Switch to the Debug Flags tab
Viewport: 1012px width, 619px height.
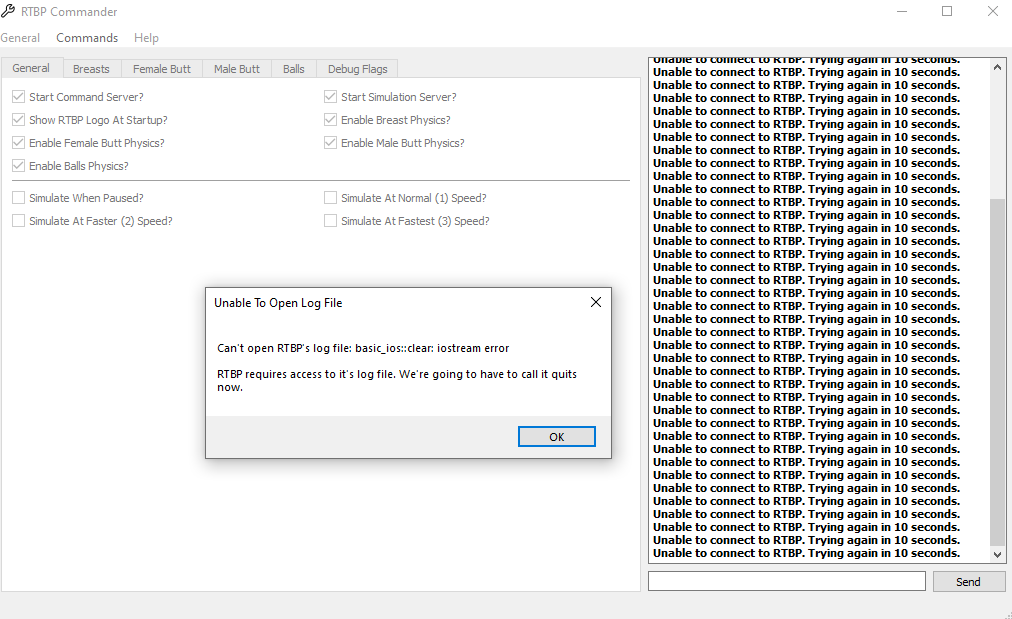(x=357, y=69)
